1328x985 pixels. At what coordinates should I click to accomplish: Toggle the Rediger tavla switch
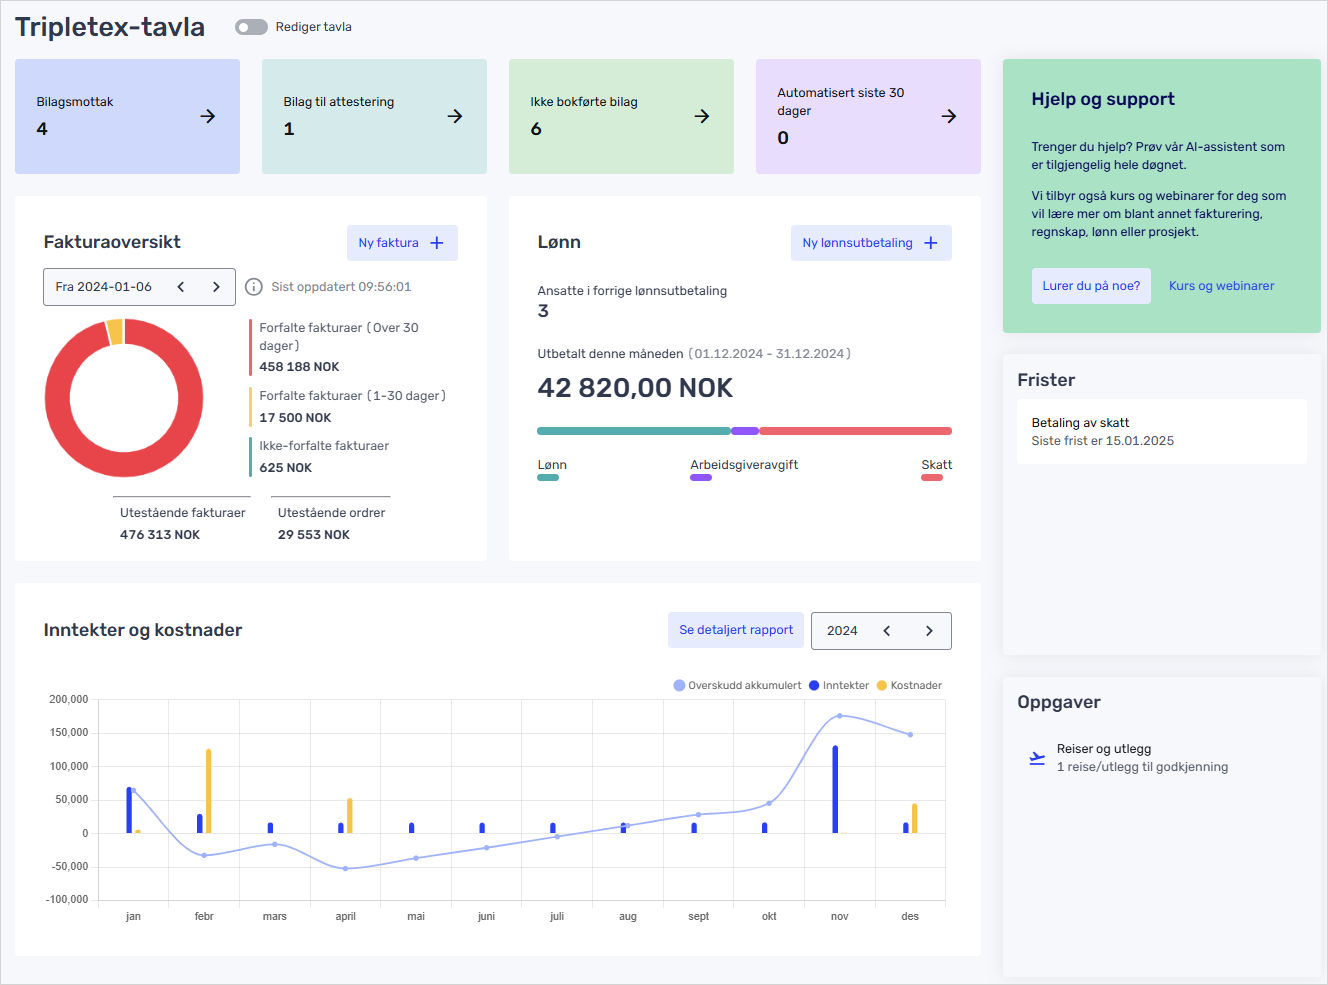(251, 27)
